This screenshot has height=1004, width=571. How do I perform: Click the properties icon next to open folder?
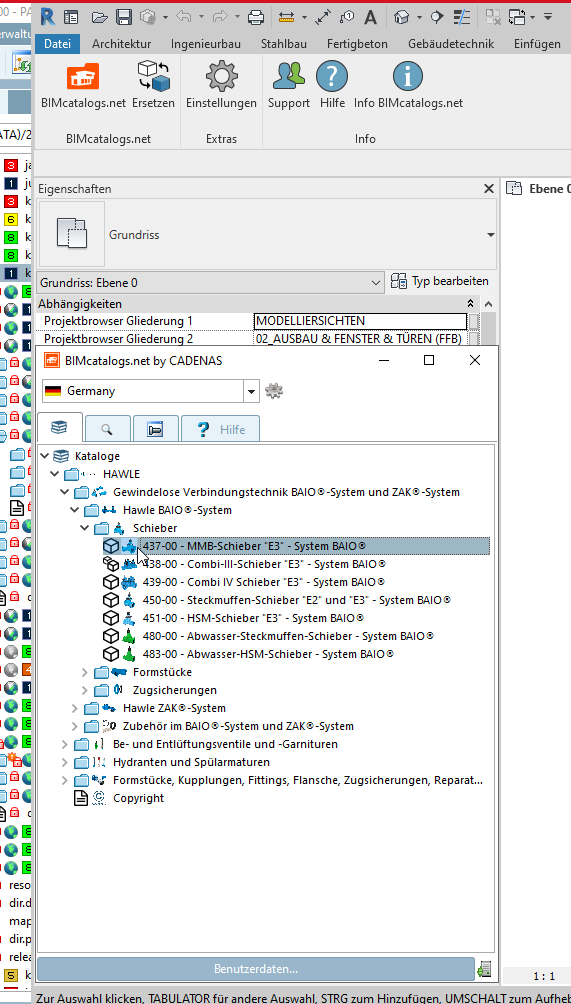click(71, 17)
